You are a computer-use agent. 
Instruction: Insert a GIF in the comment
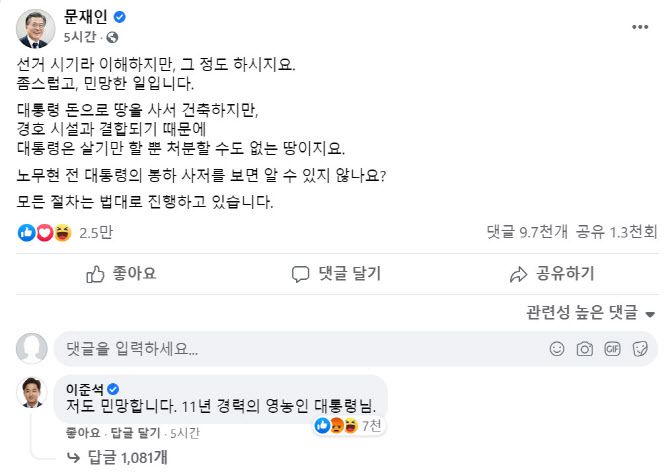(x=612, y=349)
